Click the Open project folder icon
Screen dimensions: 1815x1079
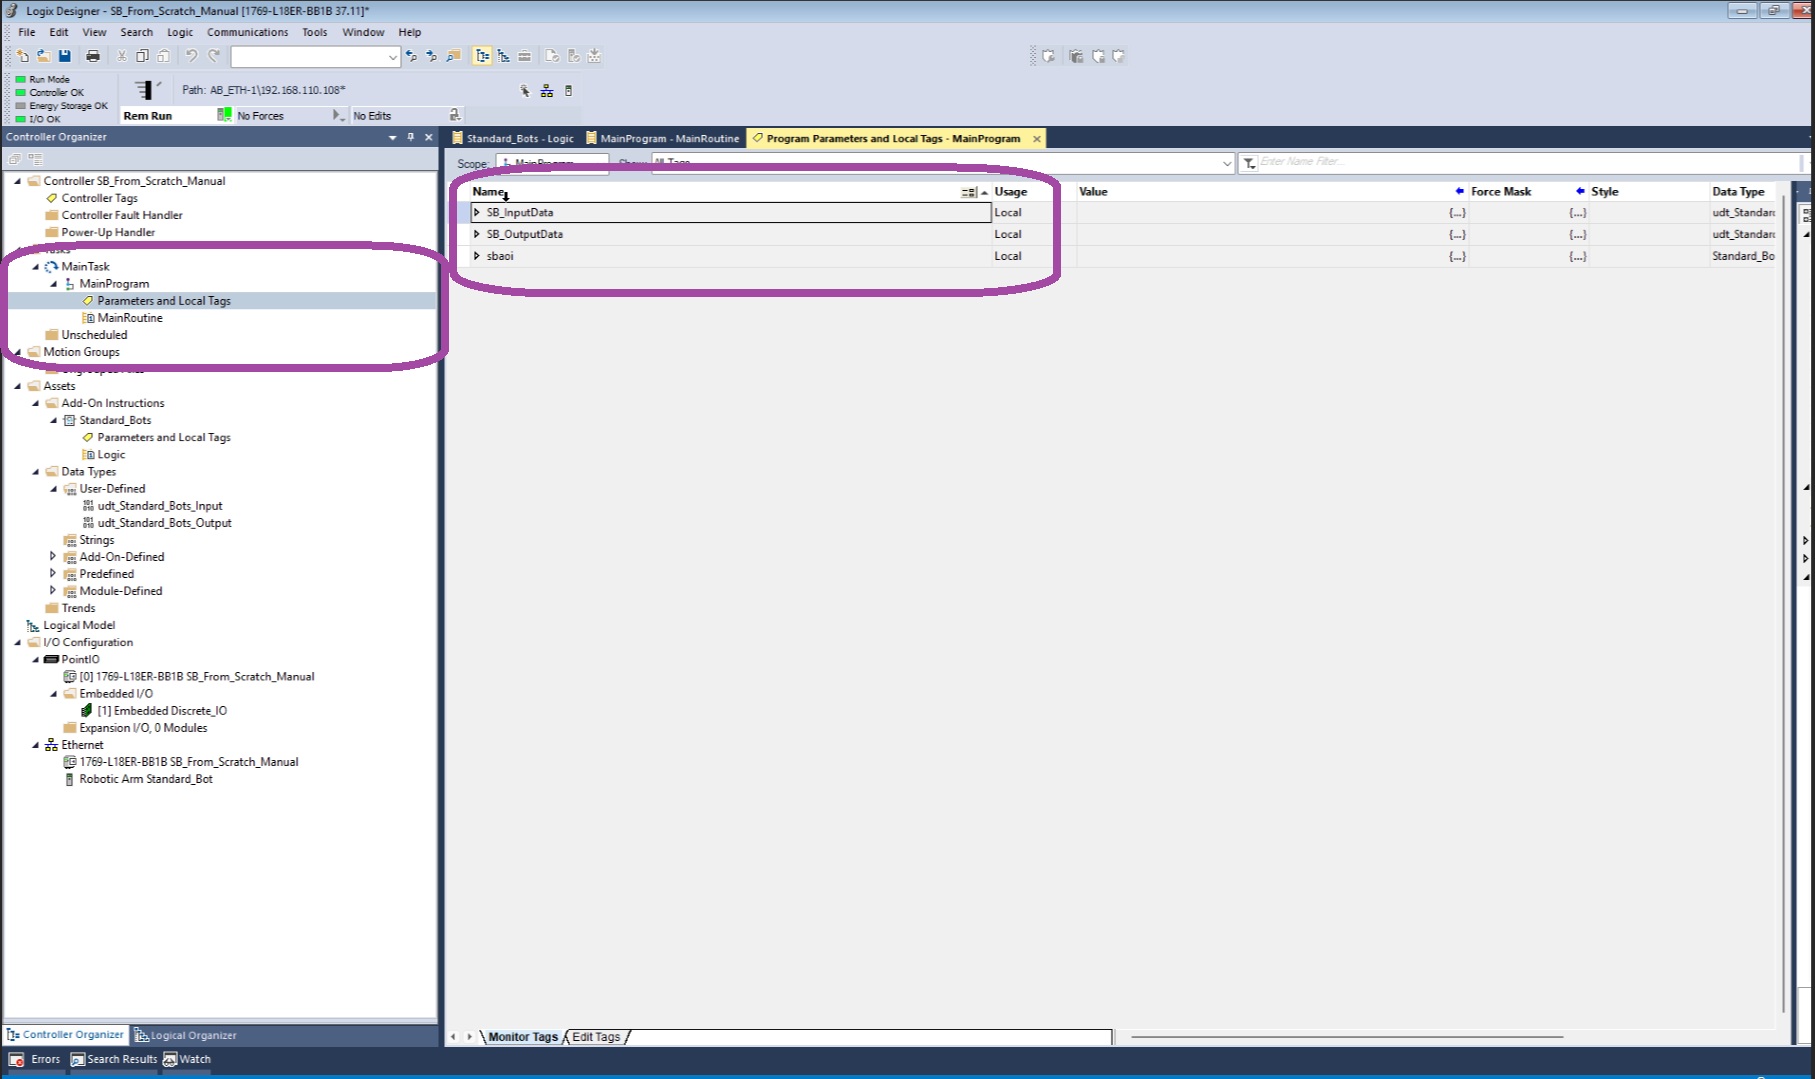44,57
